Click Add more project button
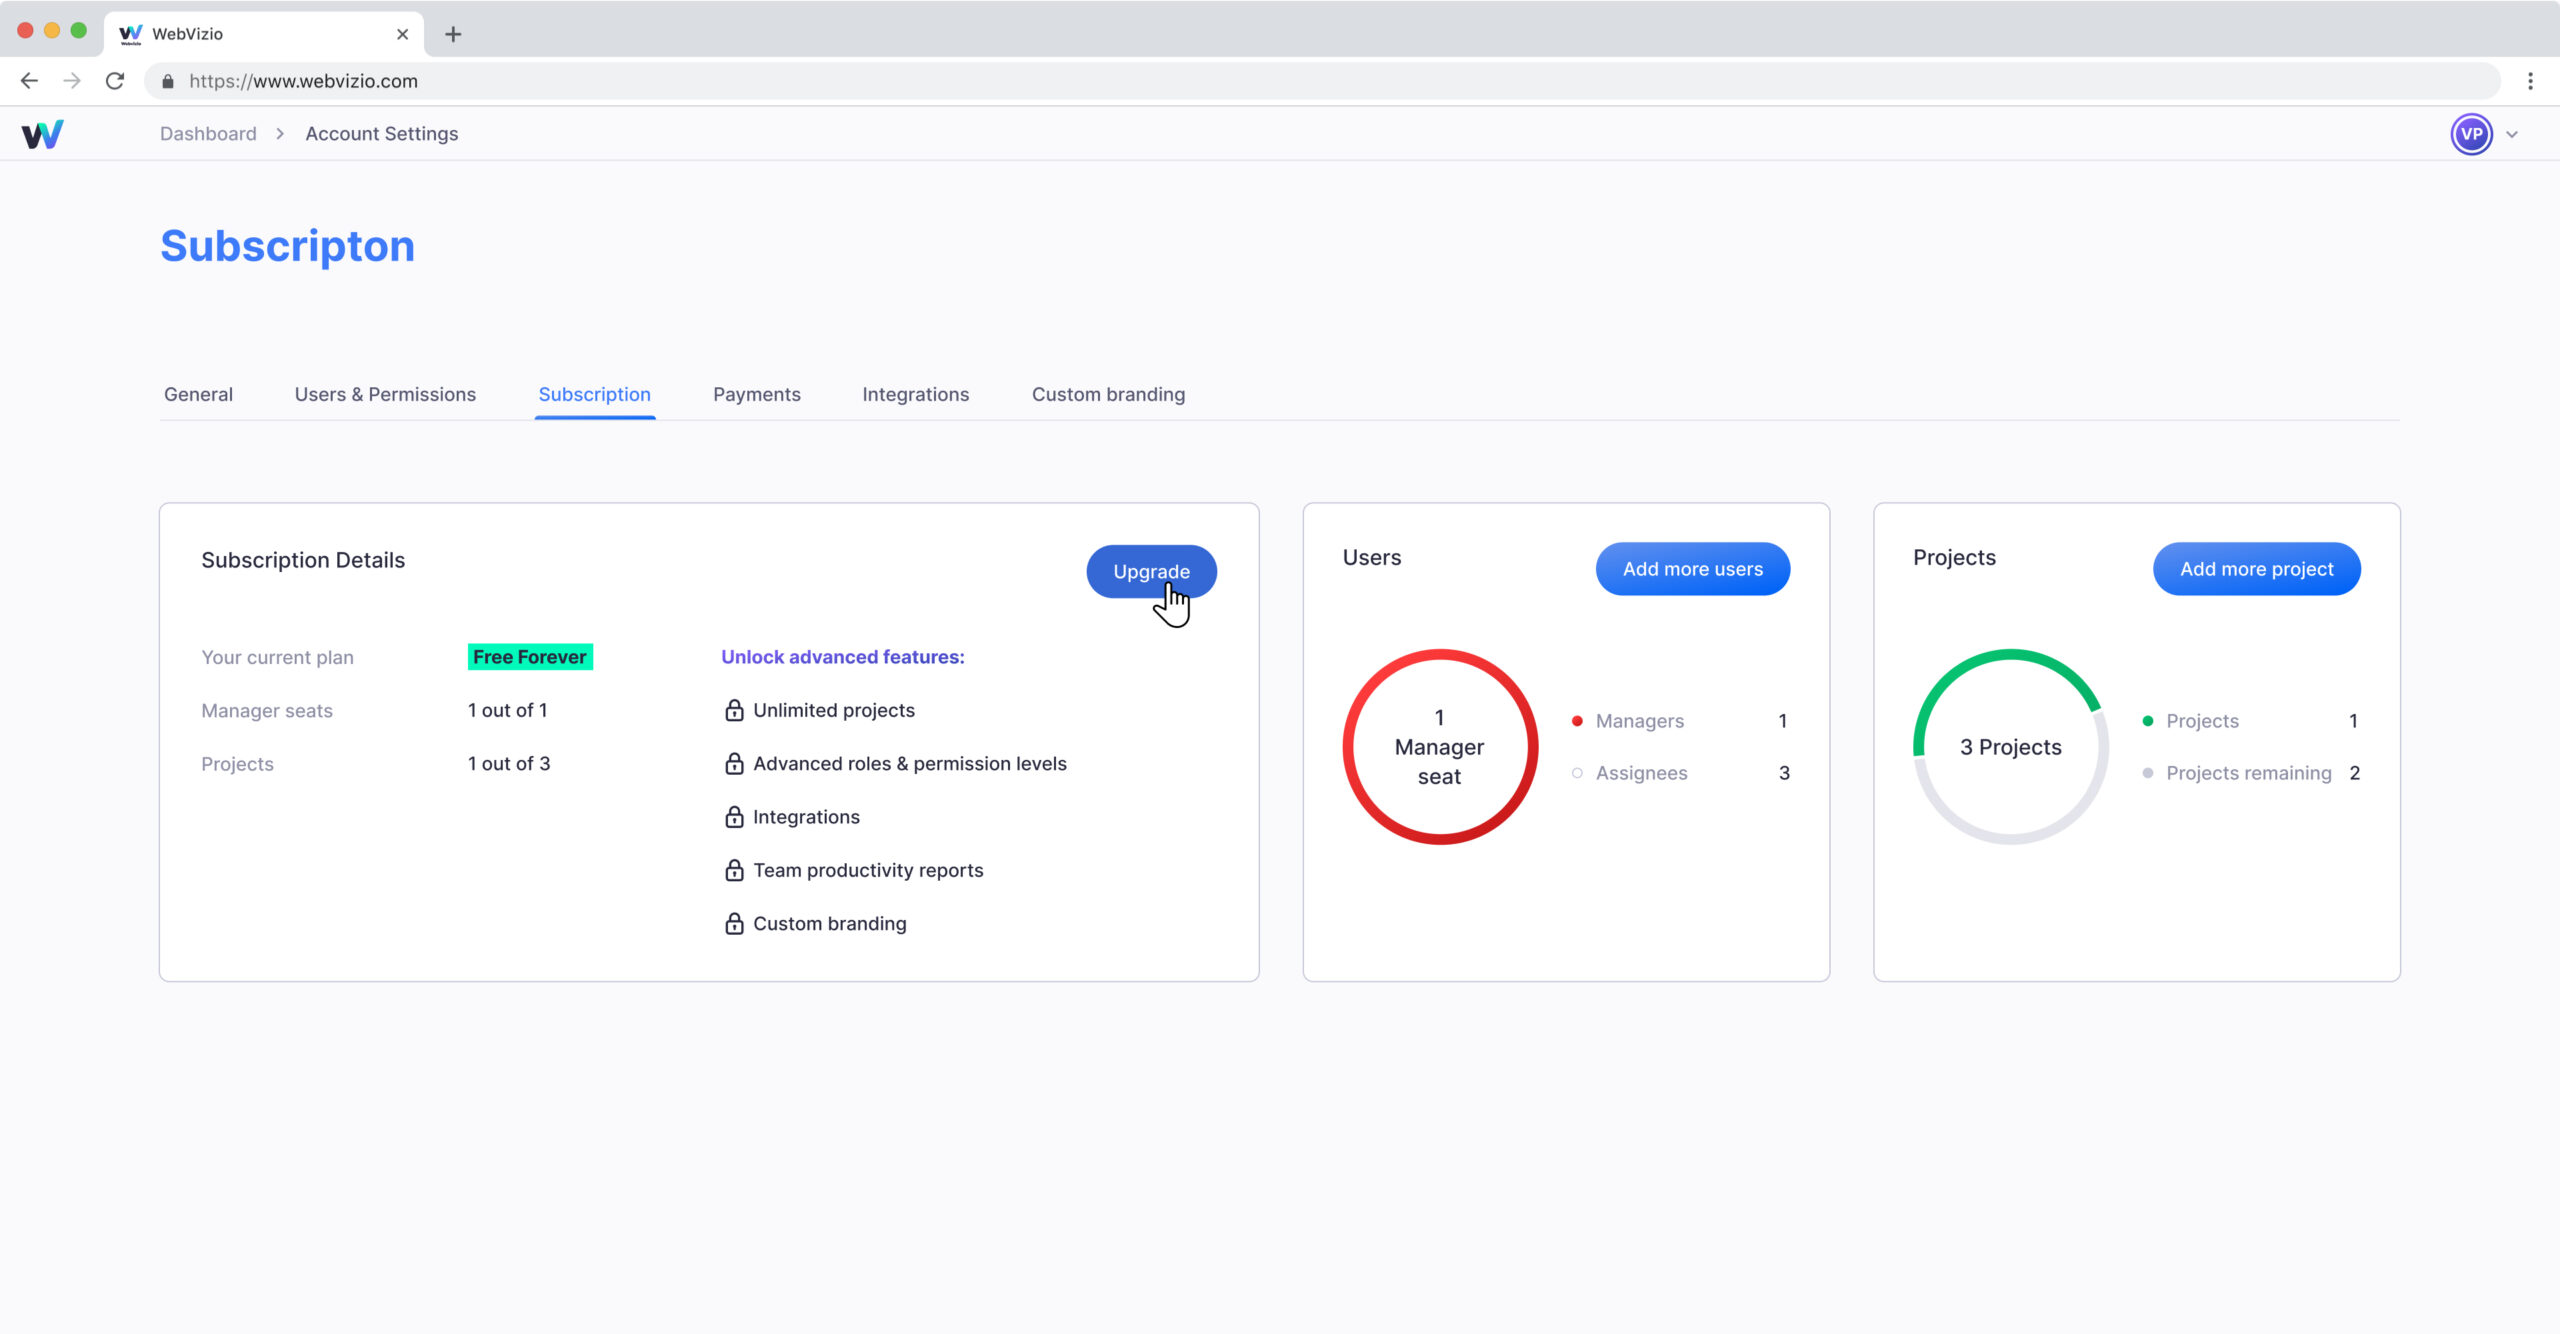2560x1334 pixels. 2256,569
